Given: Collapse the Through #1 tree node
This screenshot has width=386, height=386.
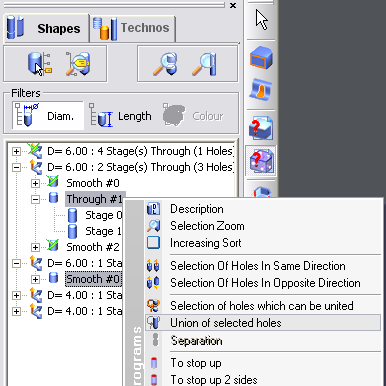Looking at the screenshot, I should 35,199.
